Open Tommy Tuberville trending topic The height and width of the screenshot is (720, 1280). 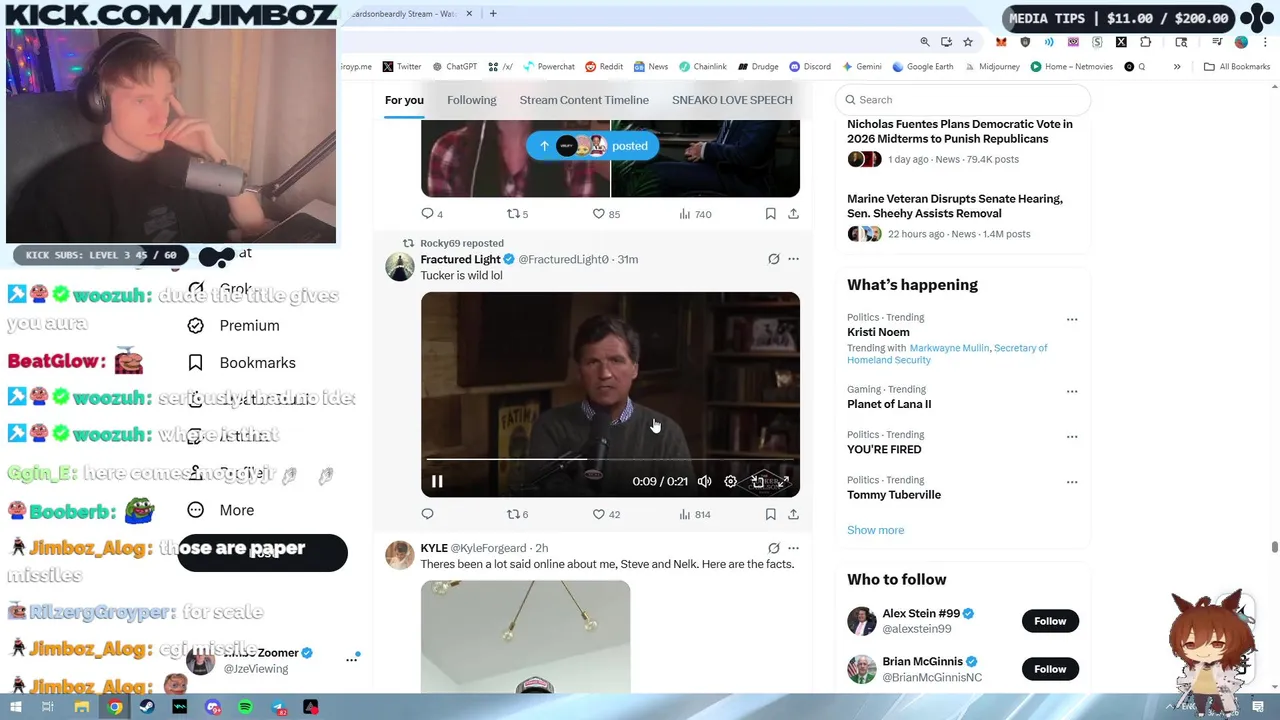pos(894,495)
